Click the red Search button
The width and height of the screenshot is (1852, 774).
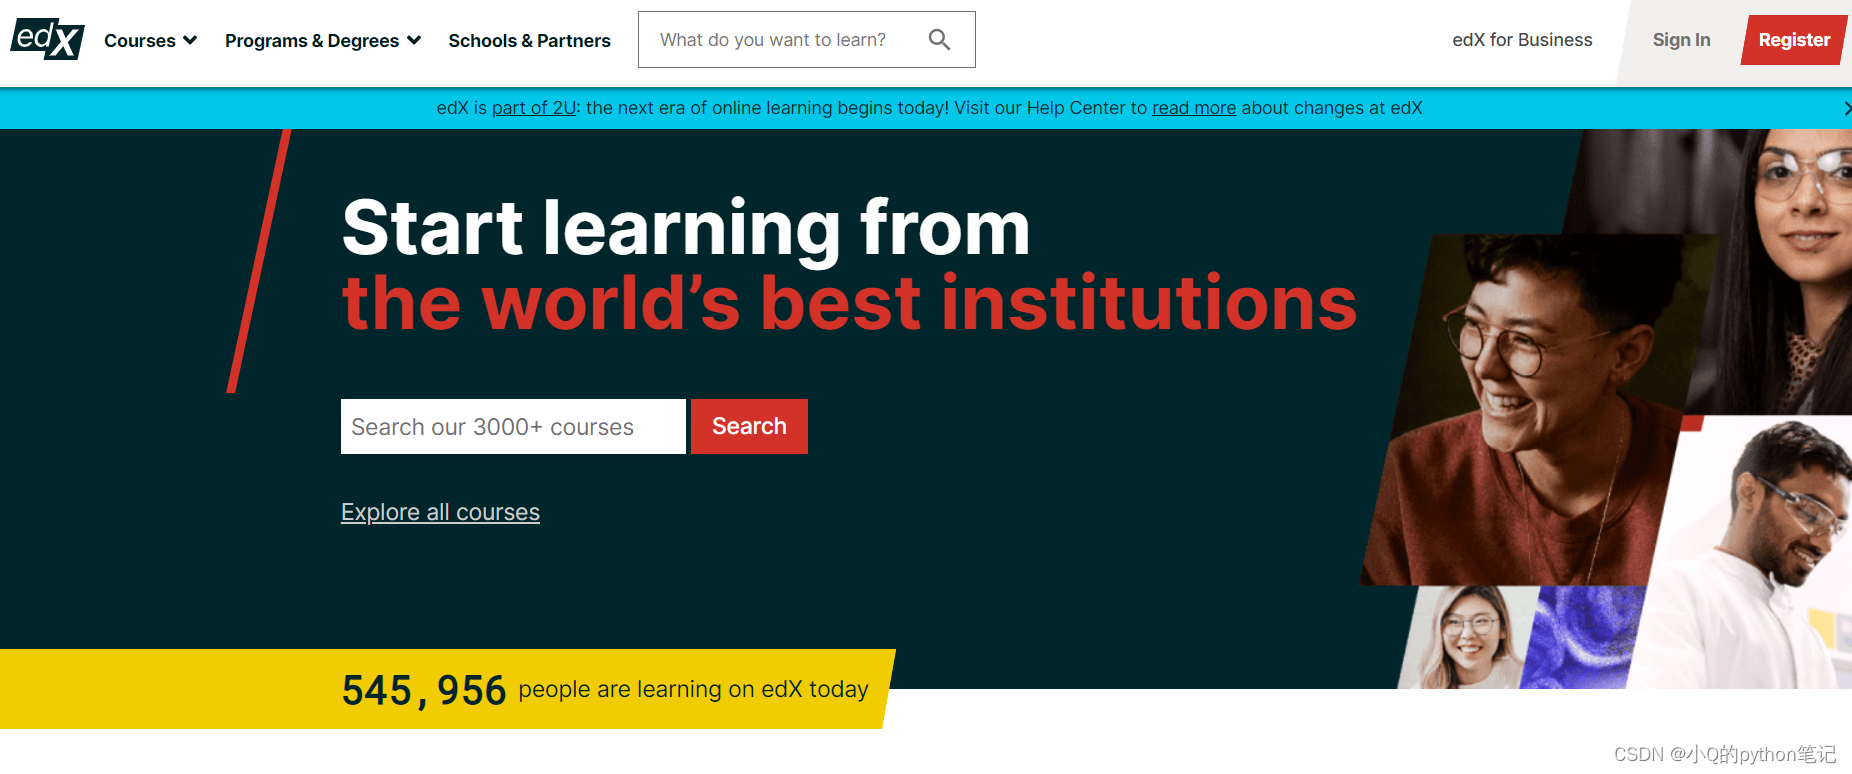[x=749, y=426]
